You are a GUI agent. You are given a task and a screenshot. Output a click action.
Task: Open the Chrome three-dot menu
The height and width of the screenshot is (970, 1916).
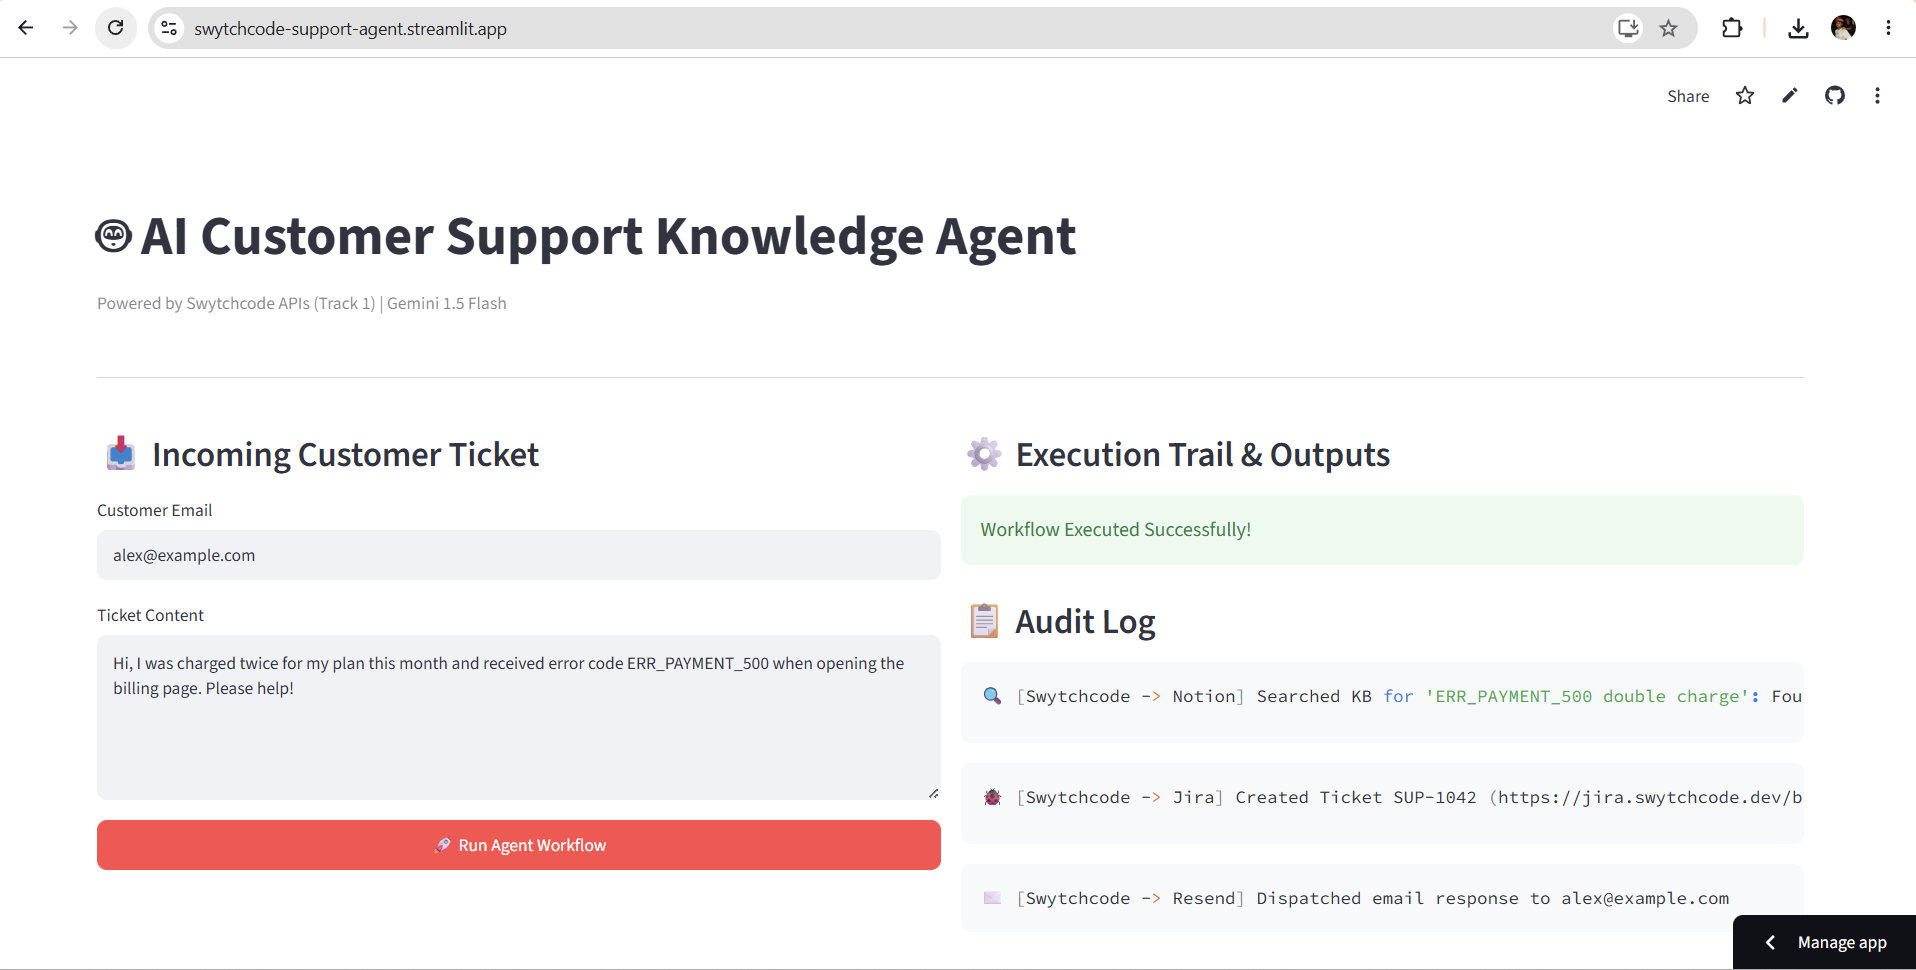[x=1888, y=28]
